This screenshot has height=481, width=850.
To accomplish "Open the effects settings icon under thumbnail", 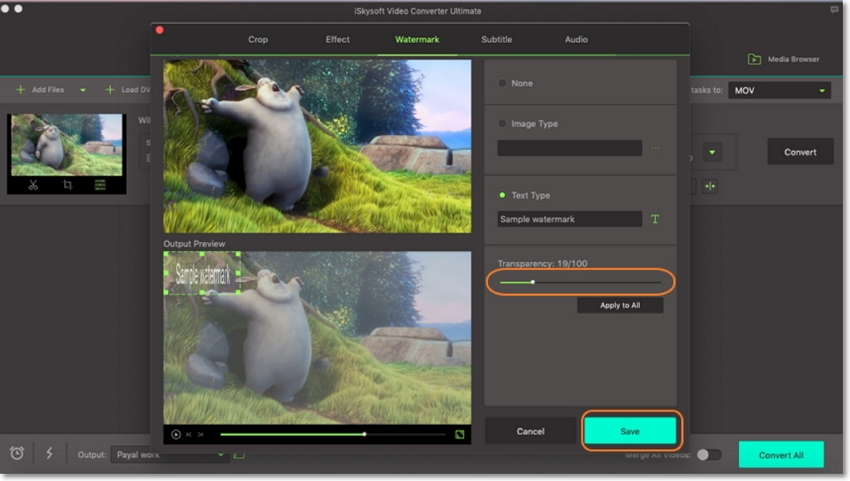I will (x=100, y=185).
